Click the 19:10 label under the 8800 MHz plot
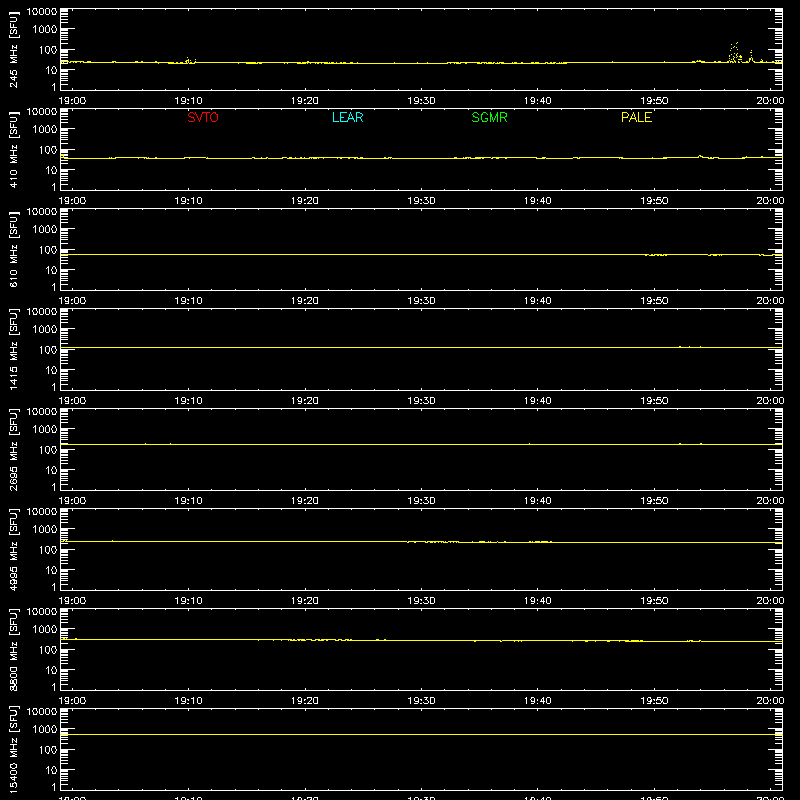This screenshot has width=800, height=800. click(189, 701)
